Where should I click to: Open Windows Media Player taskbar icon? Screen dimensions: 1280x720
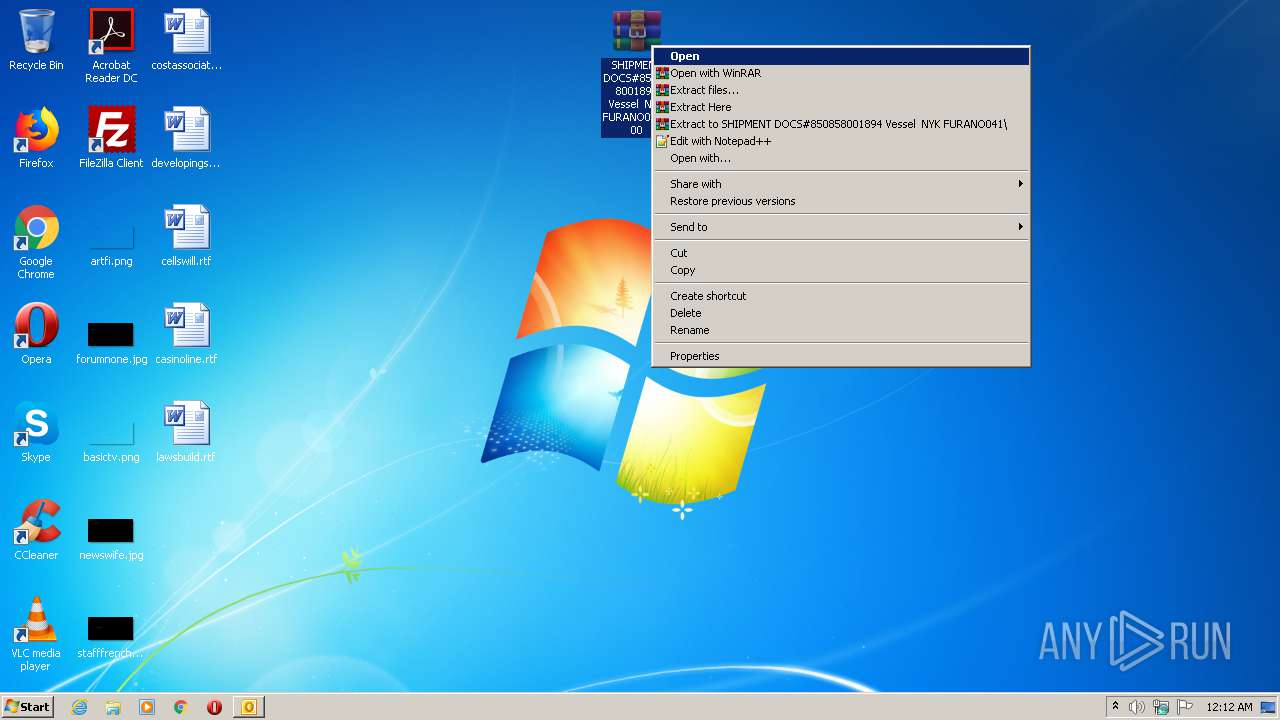(x=147, y=707)
